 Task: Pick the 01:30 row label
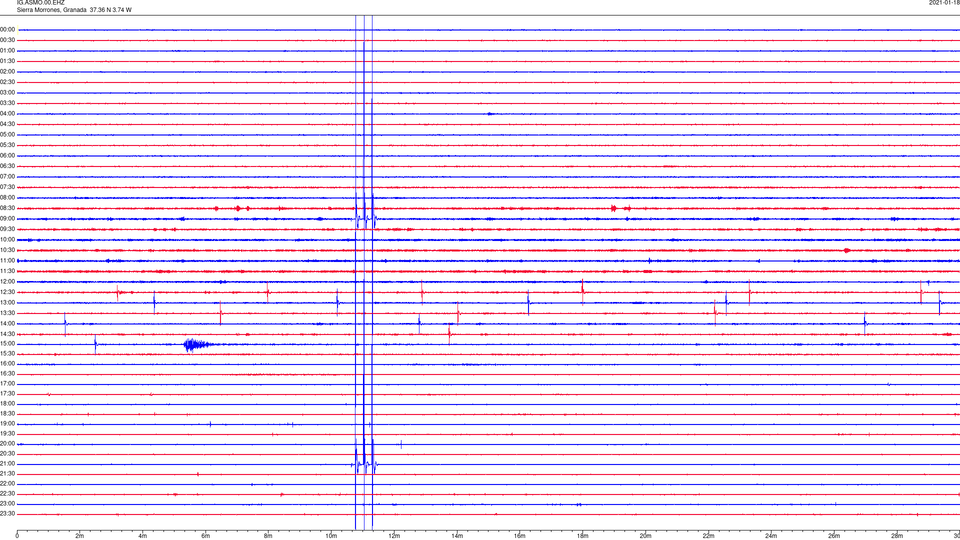pyautogui.click(x=8, y=61)
